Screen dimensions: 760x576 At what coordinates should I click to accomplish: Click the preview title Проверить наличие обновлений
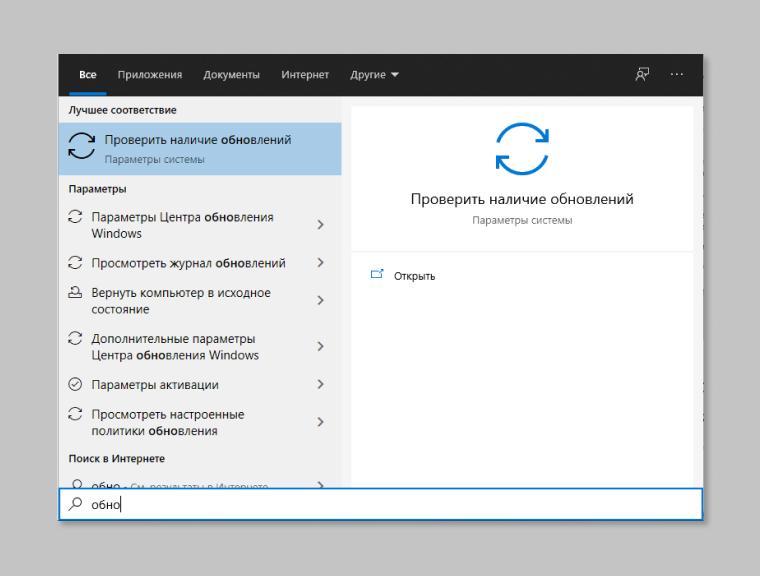point(522,199)
